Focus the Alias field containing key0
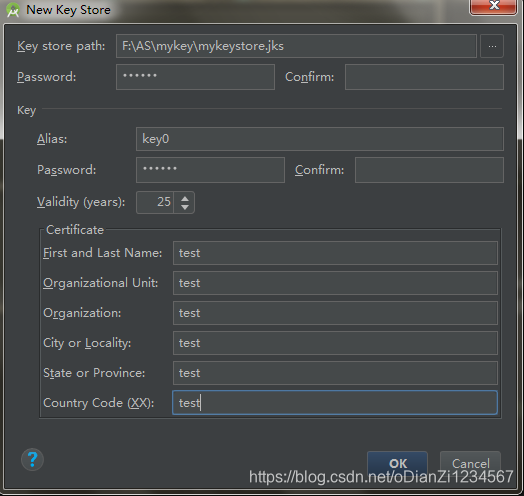The width and height of the screenshot is (524, 496). [319, 139]
